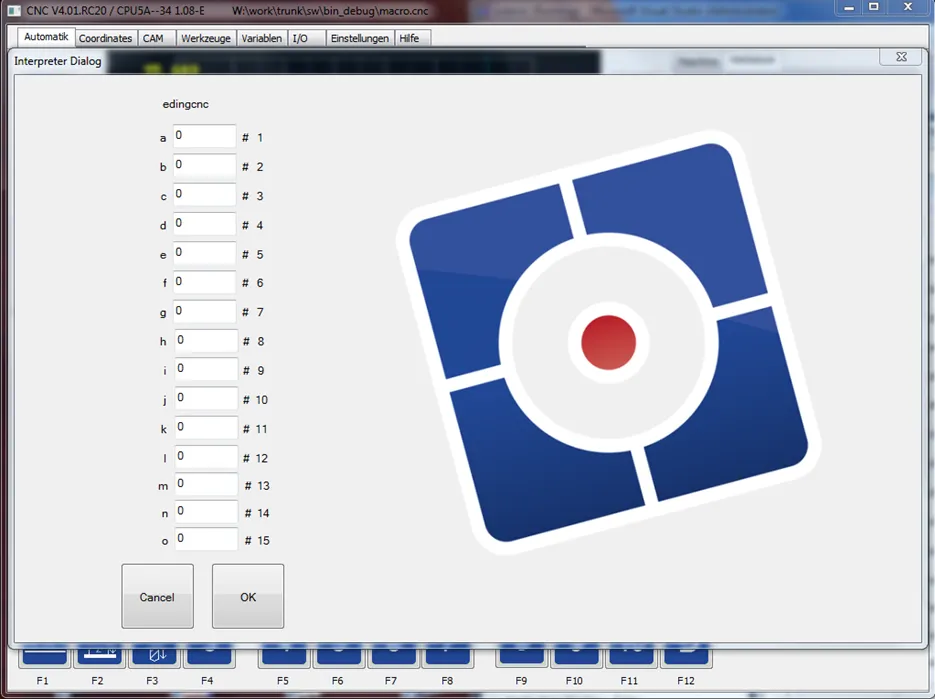Maximize the CNC window
The width and height of the screenshot is (935, 699).
[874, 7]
